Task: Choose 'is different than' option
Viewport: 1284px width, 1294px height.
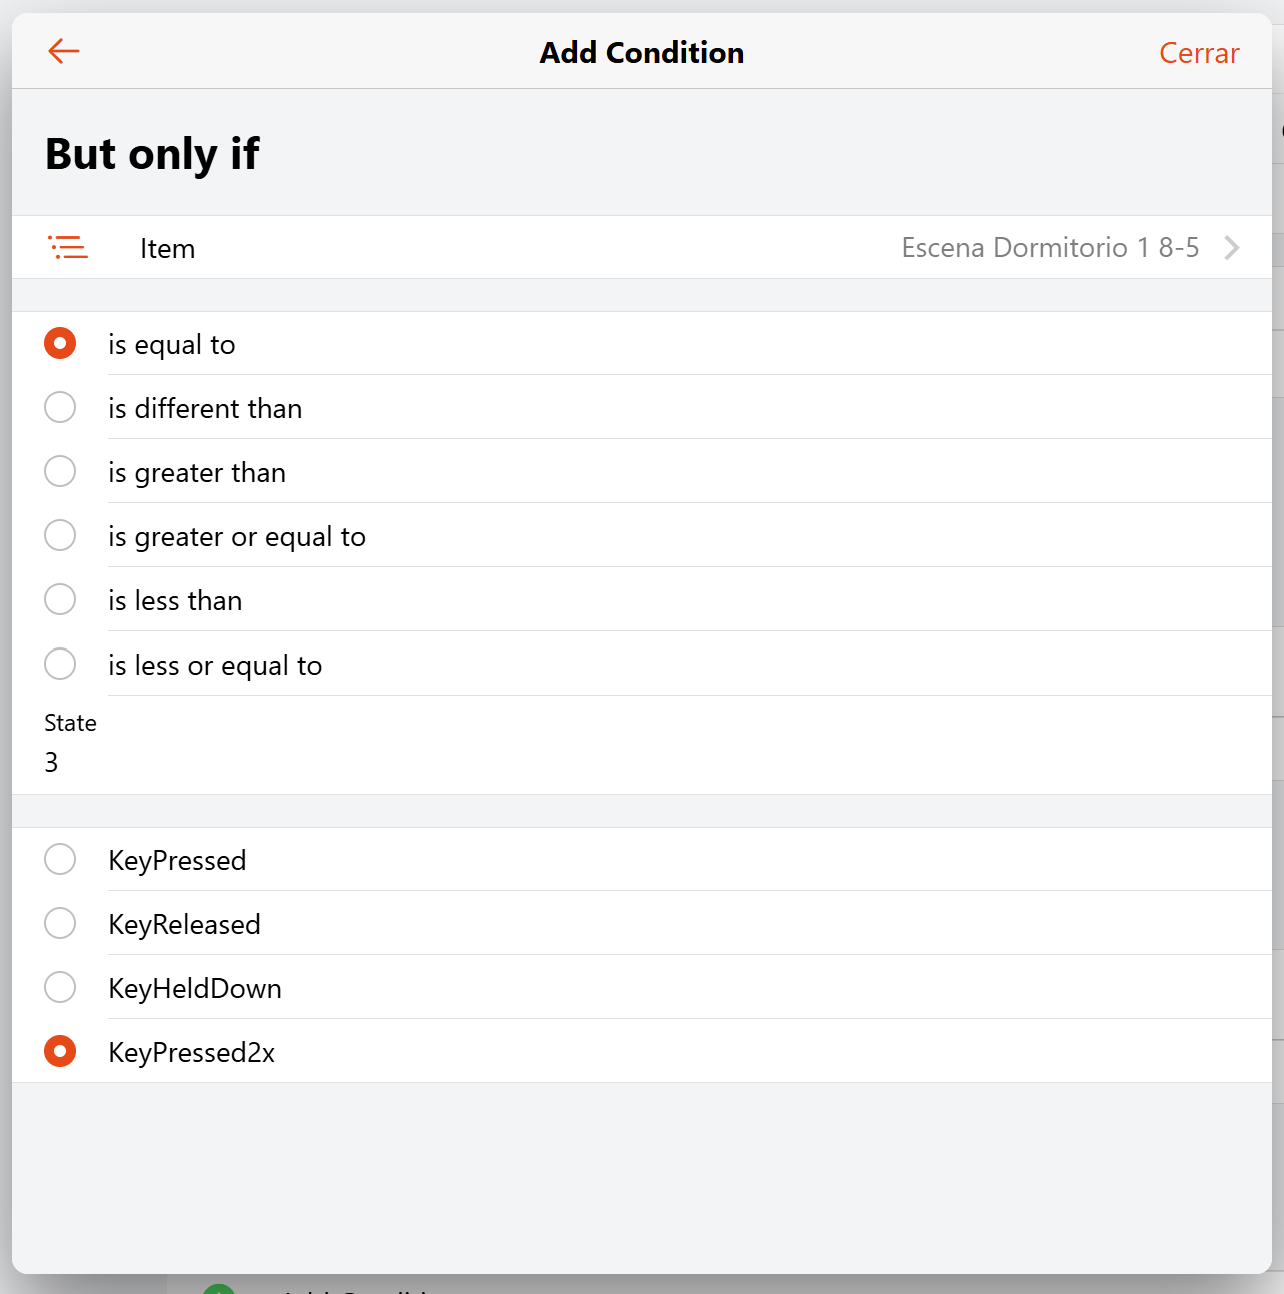Action: (60, 408)
